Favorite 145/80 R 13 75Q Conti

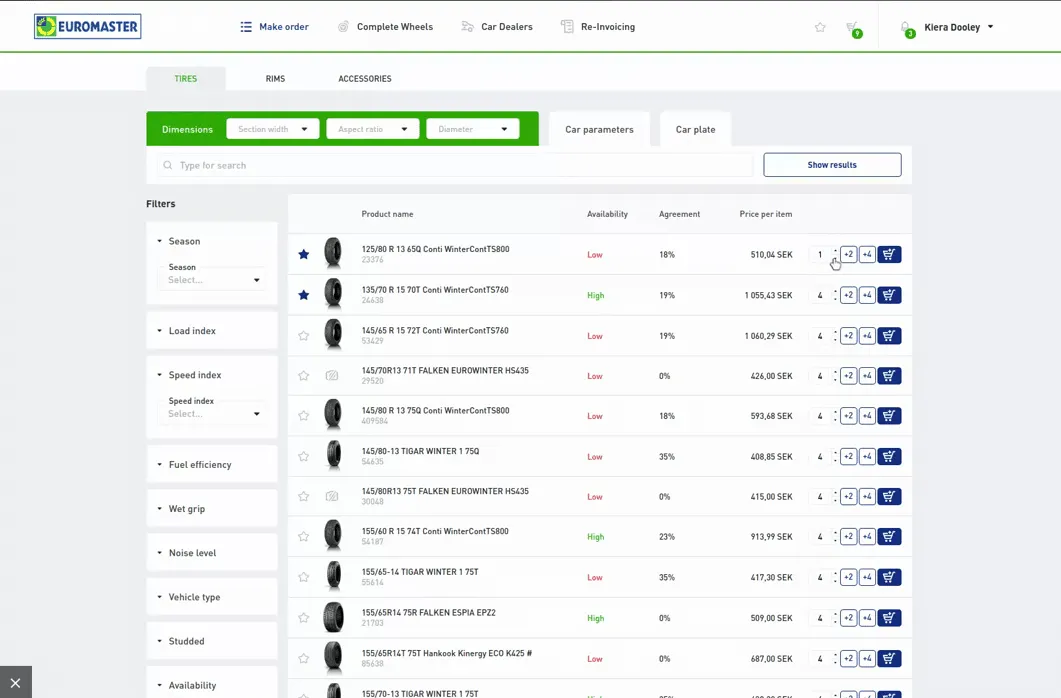coord(304,415)
